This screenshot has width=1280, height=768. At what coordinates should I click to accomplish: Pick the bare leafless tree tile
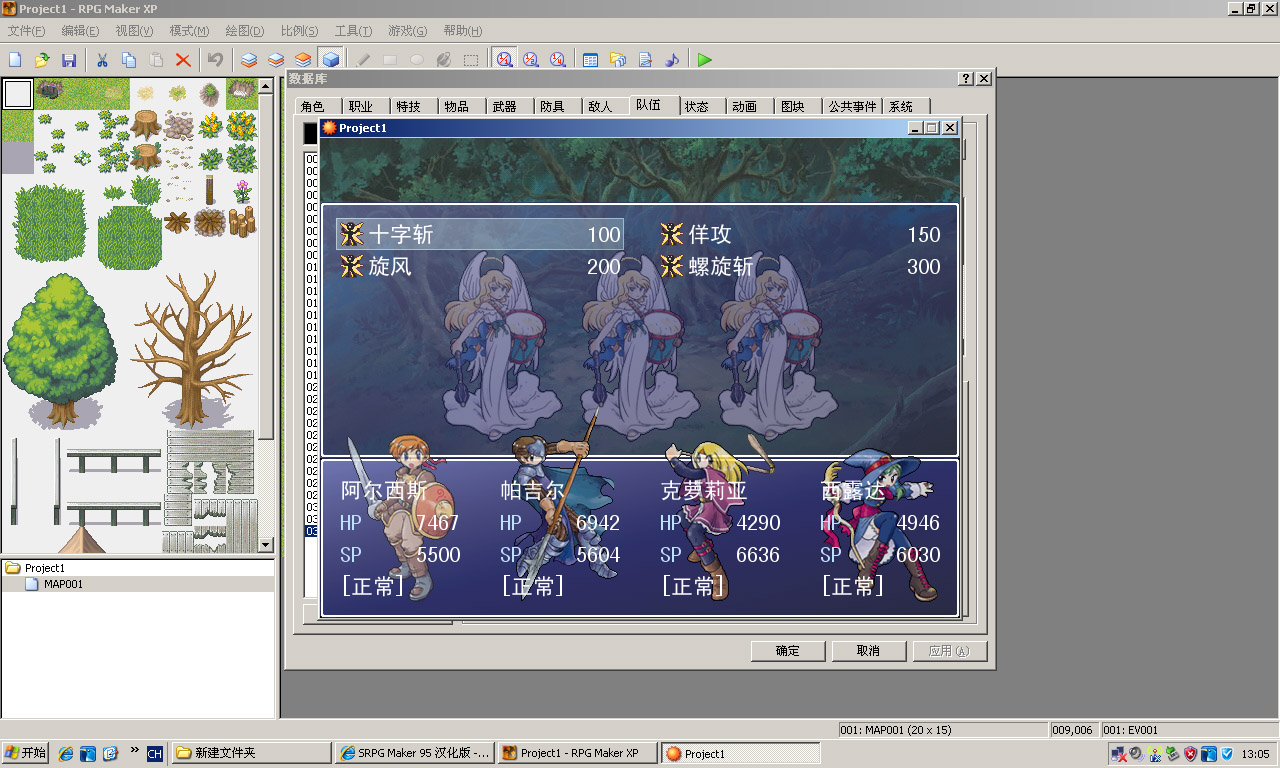point(193,349)
